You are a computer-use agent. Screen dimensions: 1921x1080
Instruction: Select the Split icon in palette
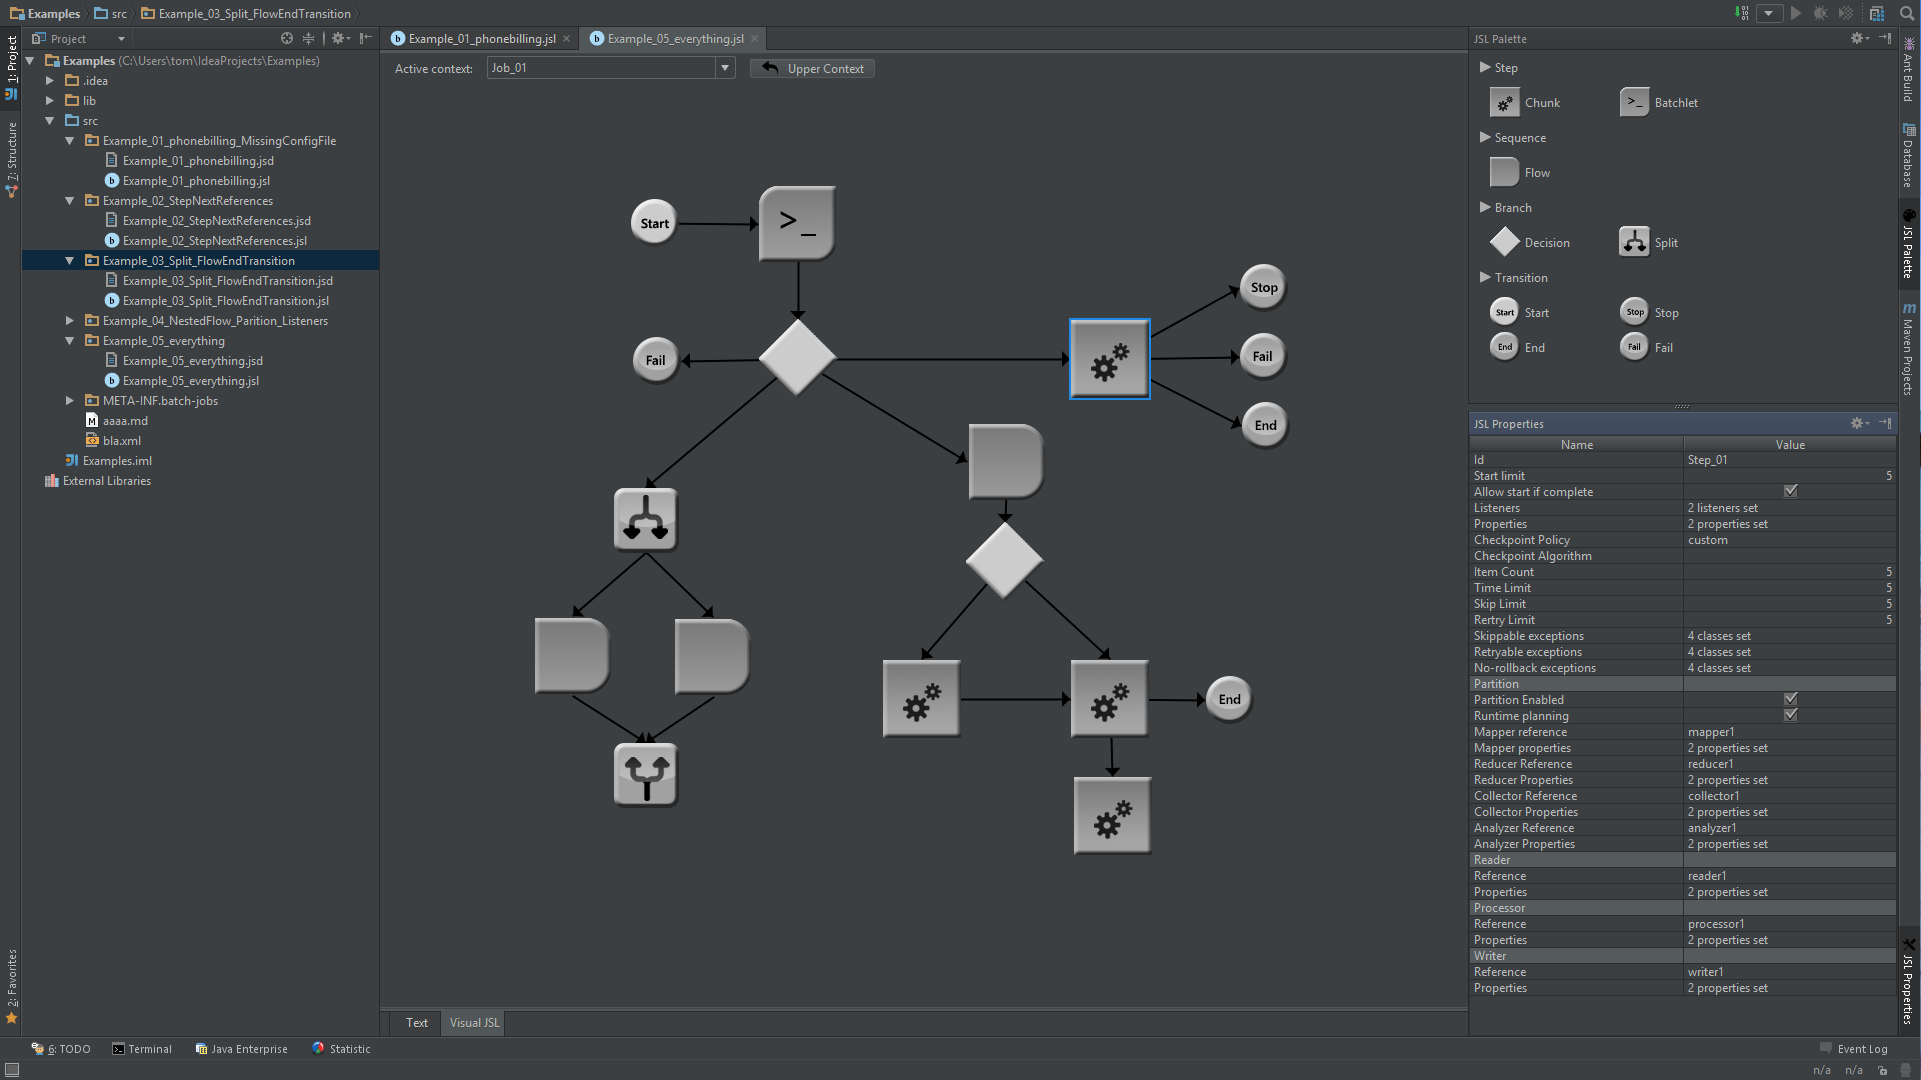(1634, 243)
